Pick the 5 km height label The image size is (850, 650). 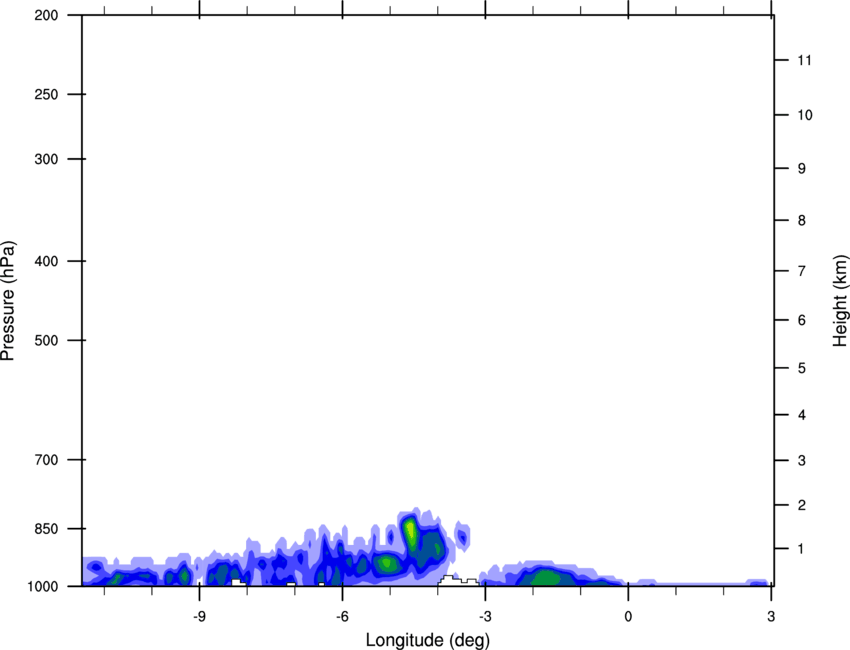pos(802,368)
